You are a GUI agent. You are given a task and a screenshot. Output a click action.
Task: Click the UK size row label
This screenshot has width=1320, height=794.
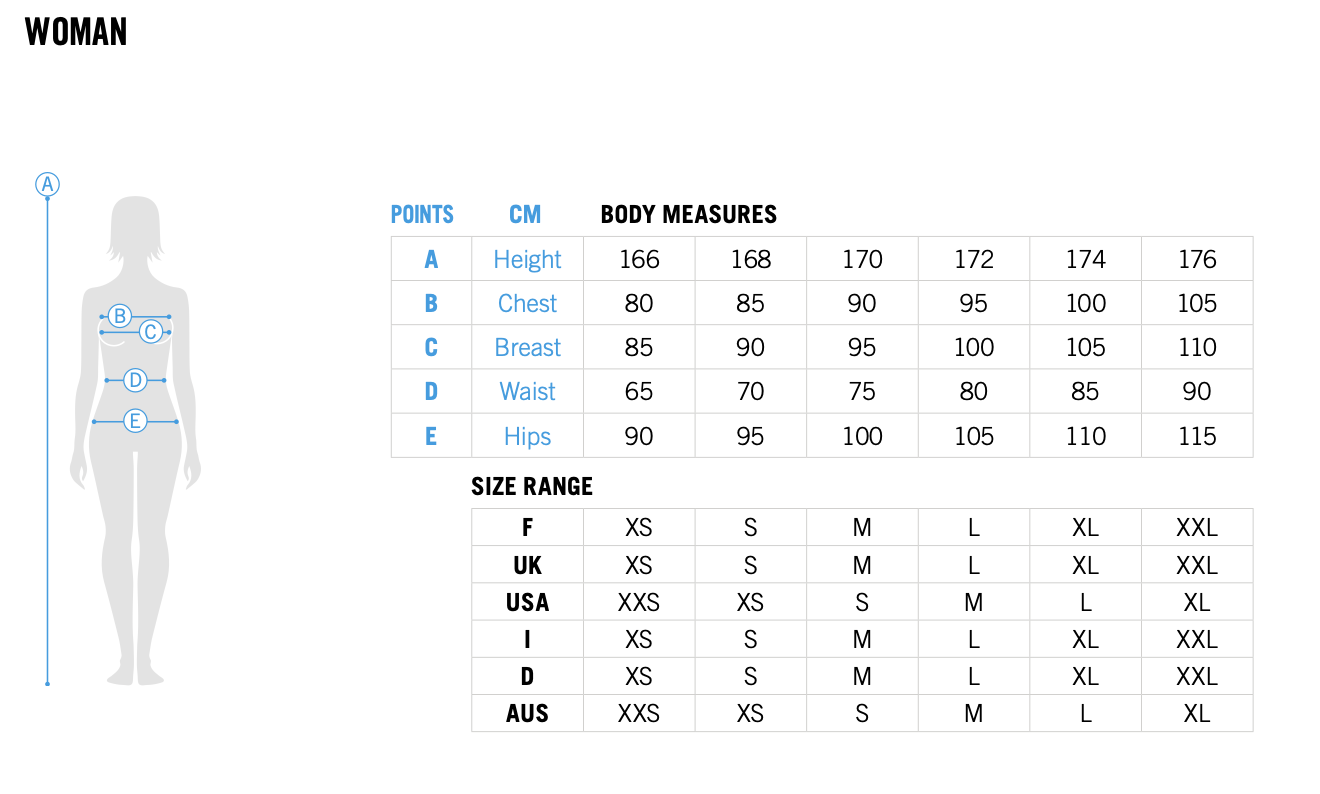coord(527,566)
